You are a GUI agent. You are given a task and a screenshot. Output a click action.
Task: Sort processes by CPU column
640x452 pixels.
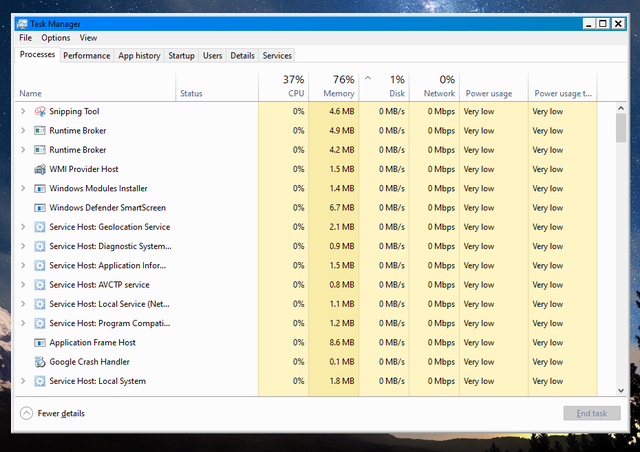284,87
